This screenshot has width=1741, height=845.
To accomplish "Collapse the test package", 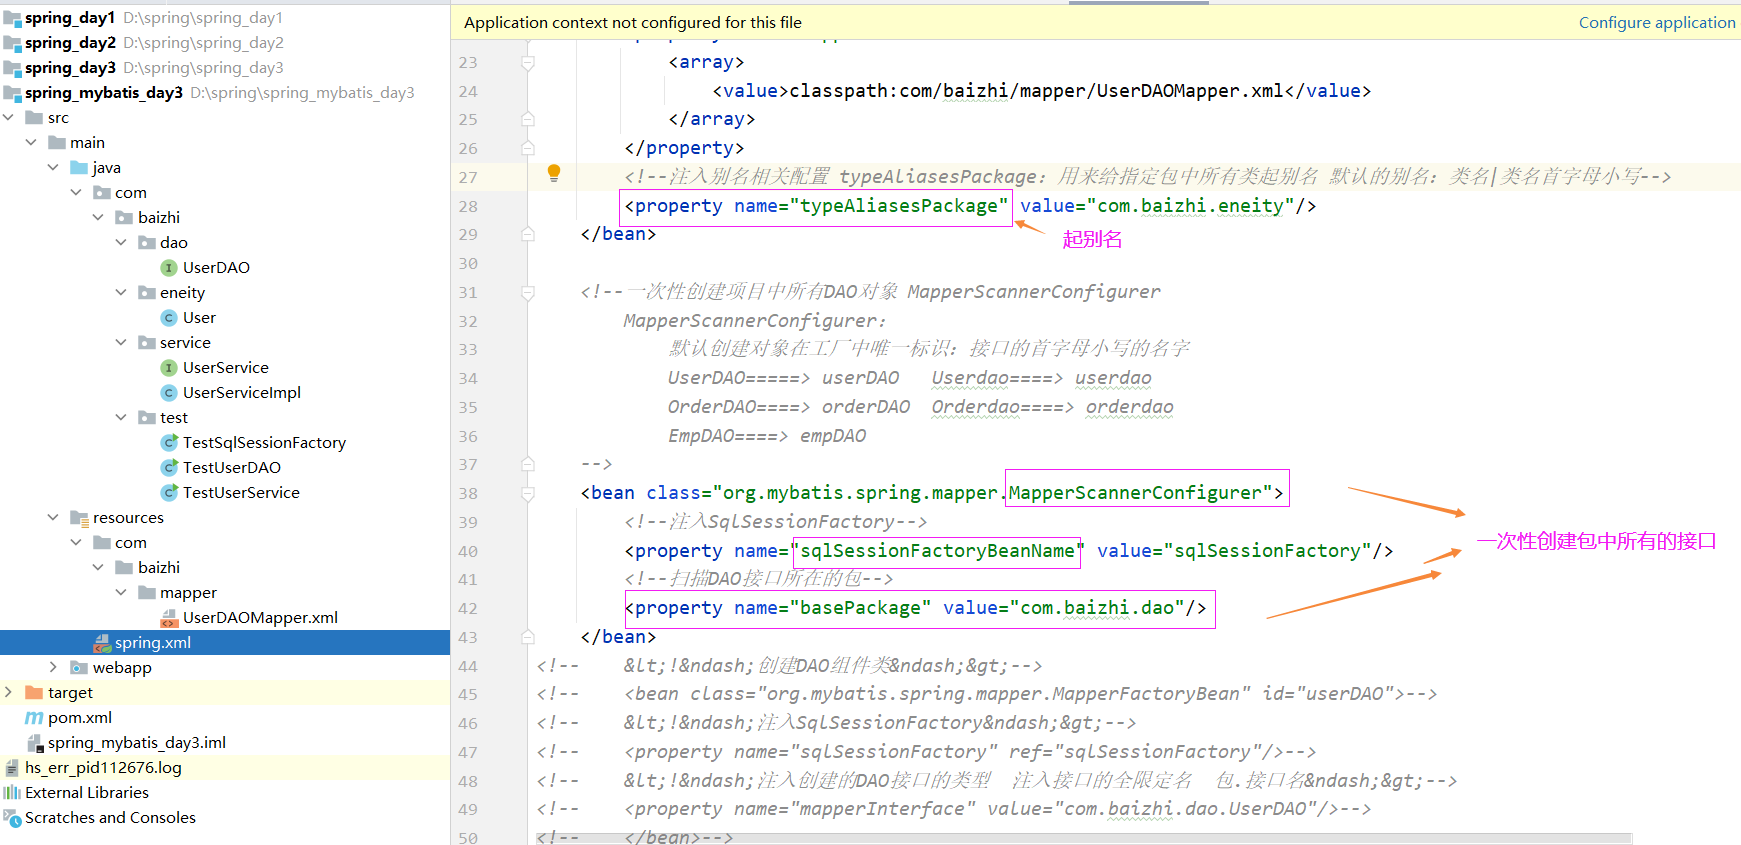I will point(121,418).
